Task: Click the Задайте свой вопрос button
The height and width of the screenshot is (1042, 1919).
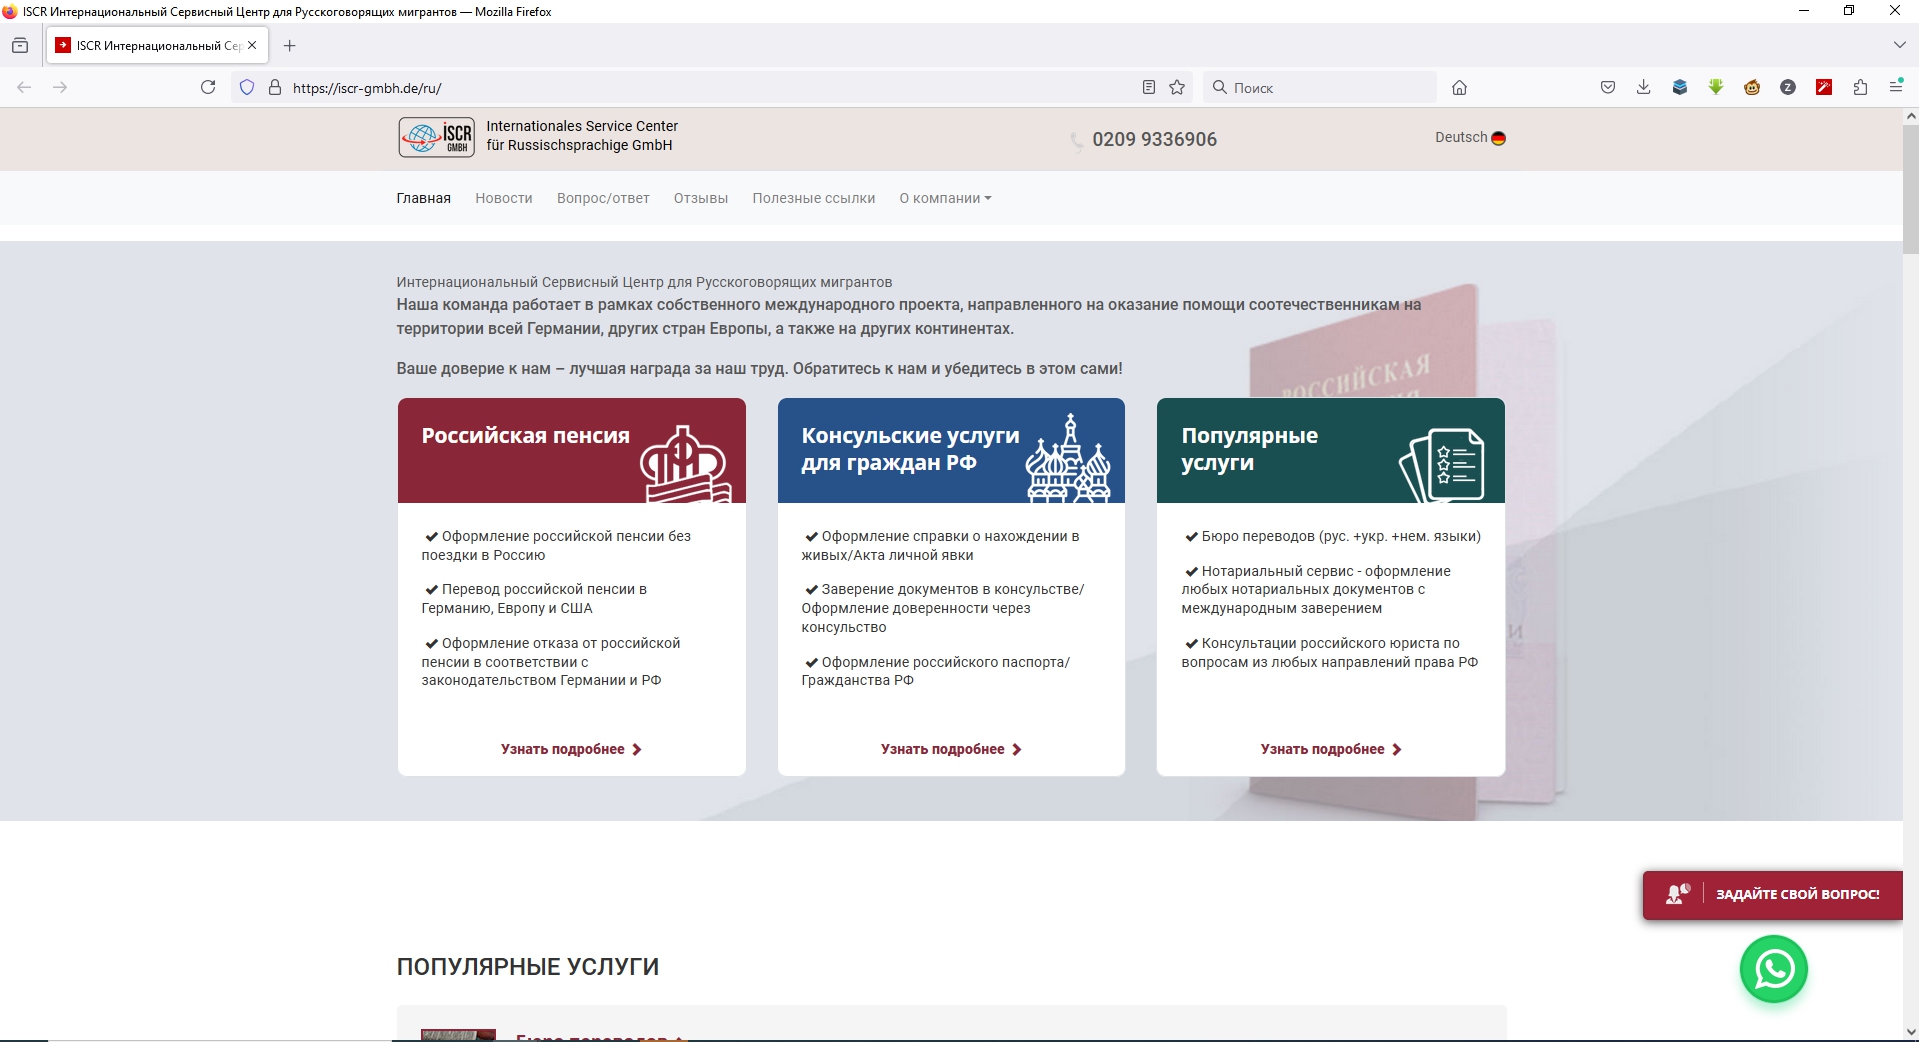Action: click(x=1773, y=895)
